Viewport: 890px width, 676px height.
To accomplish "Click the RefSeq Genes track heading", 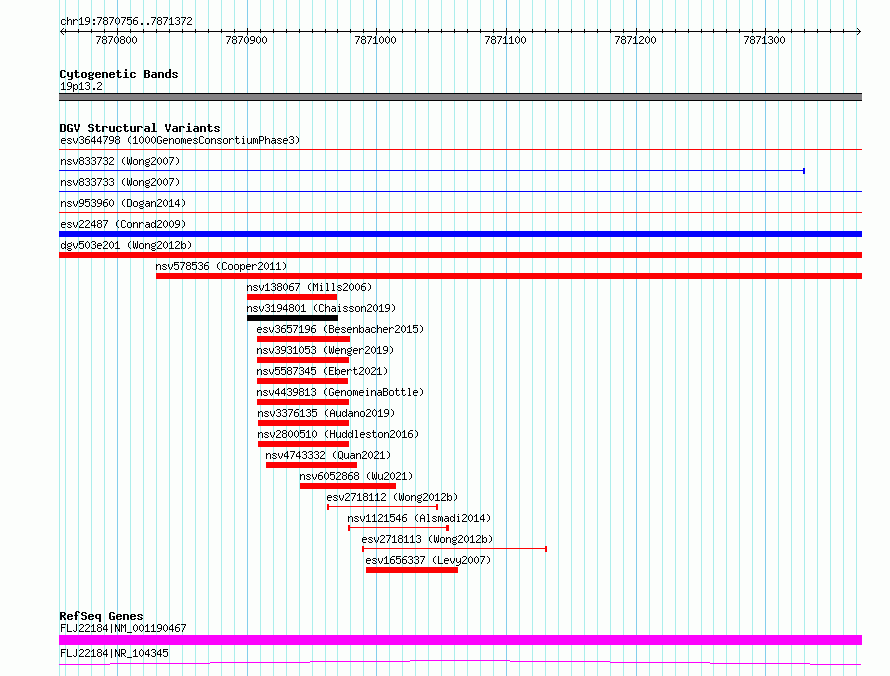I will click(x=101, y=616).
